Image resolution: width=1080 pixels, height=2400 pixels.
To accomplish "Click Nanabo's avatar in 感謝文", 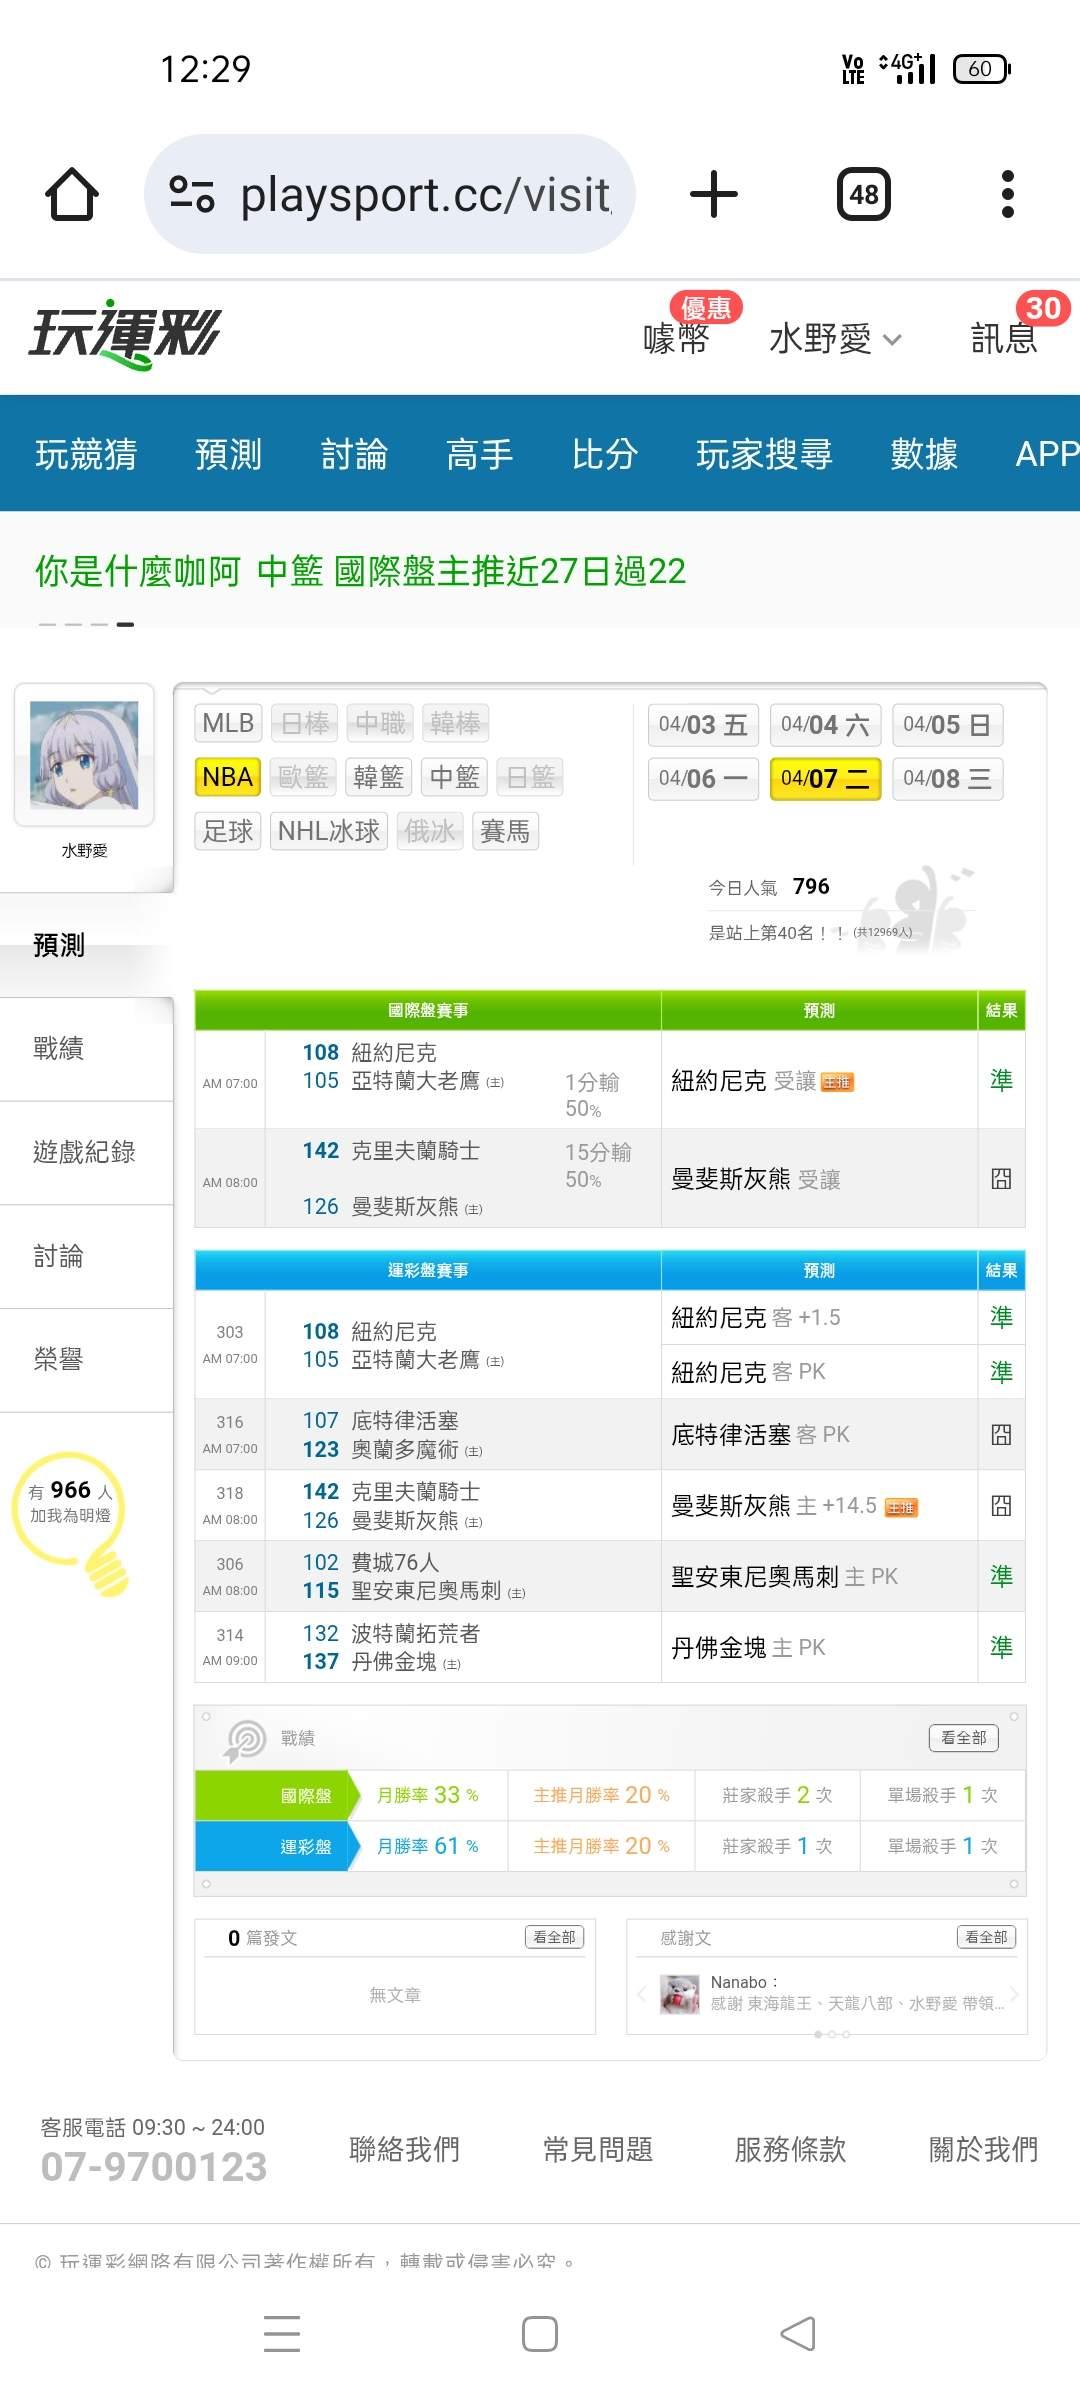I will (x=680, y=1993).
